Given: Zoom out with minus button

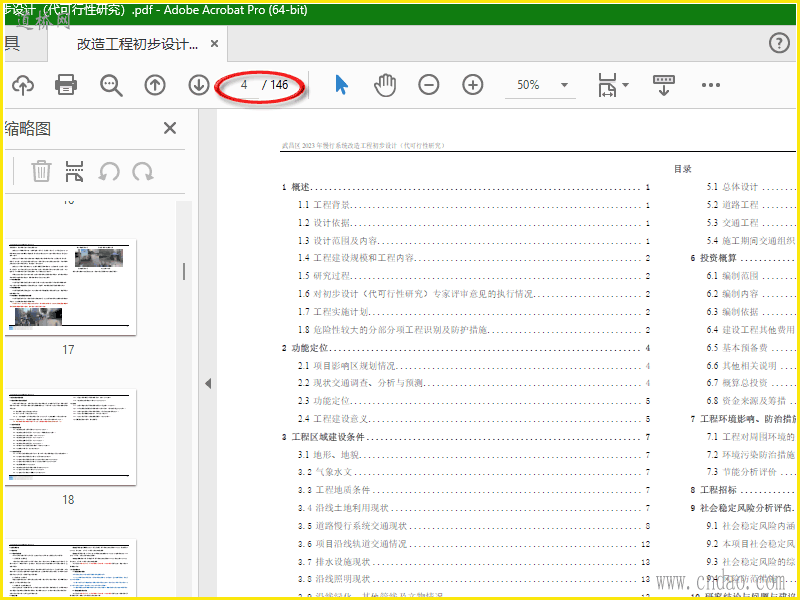Looking at the screenshot, I should (x=429, y=85).
